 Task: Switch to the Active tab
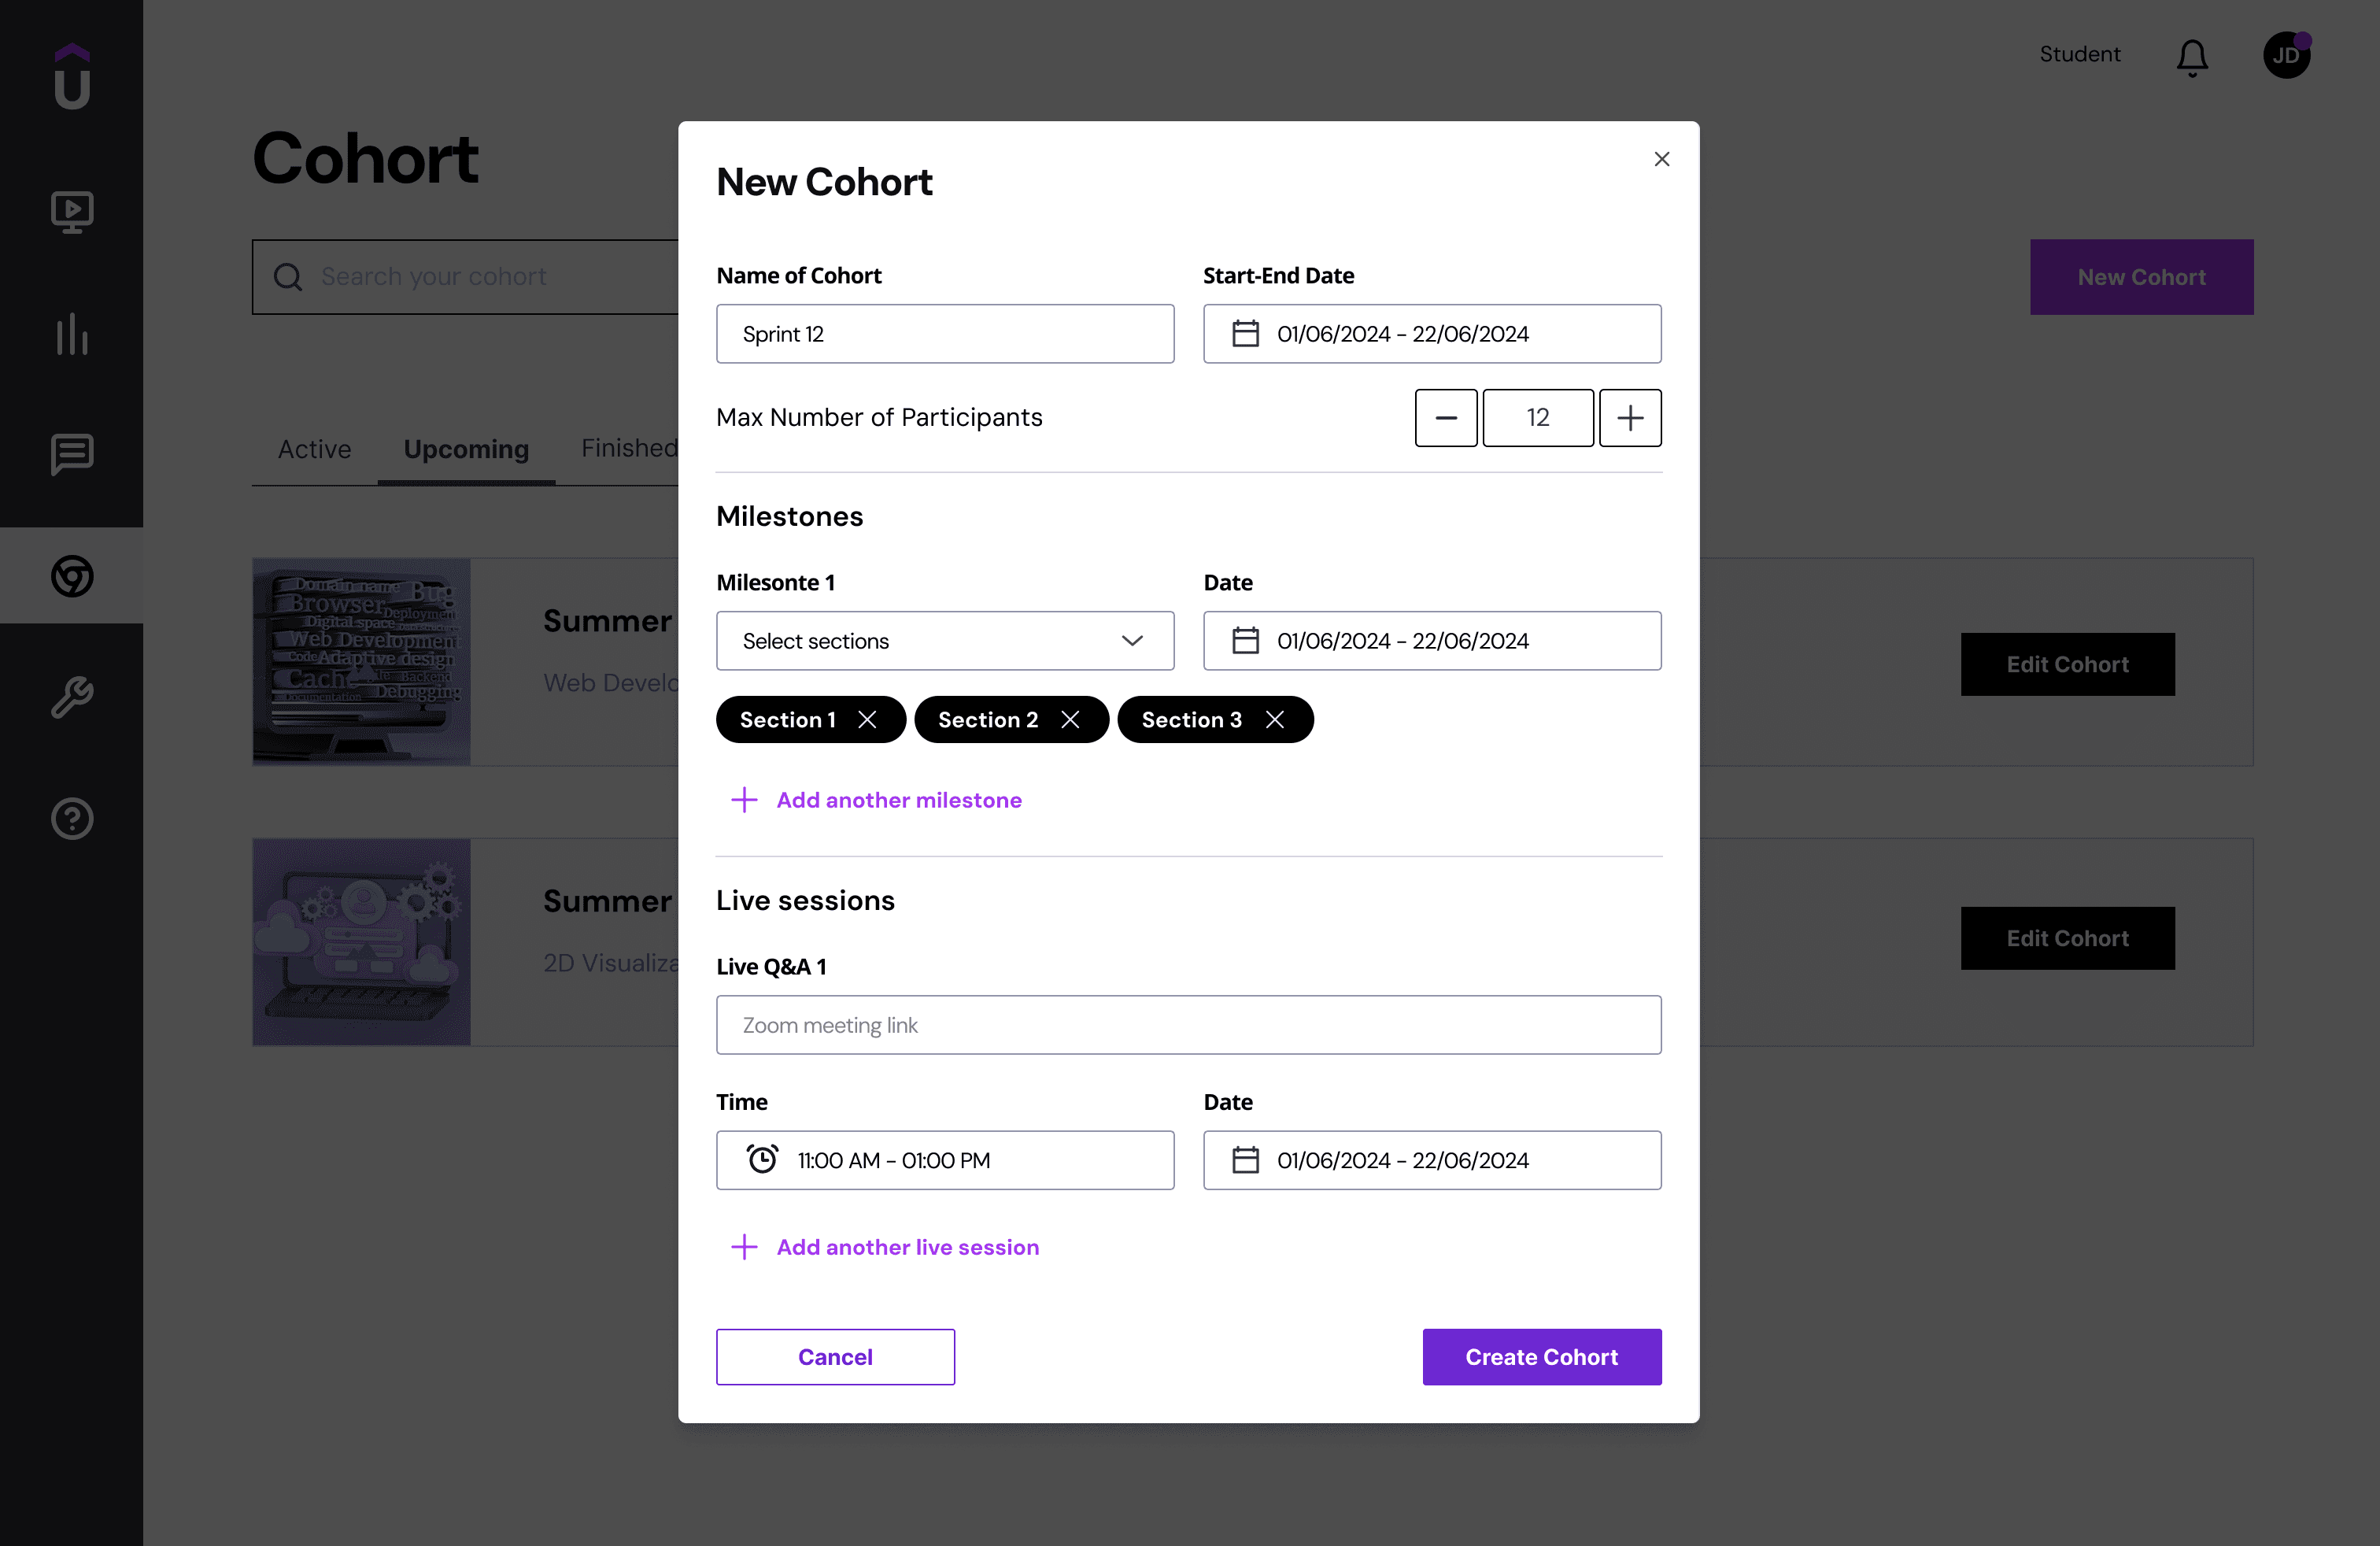click(x=314, y=449)
